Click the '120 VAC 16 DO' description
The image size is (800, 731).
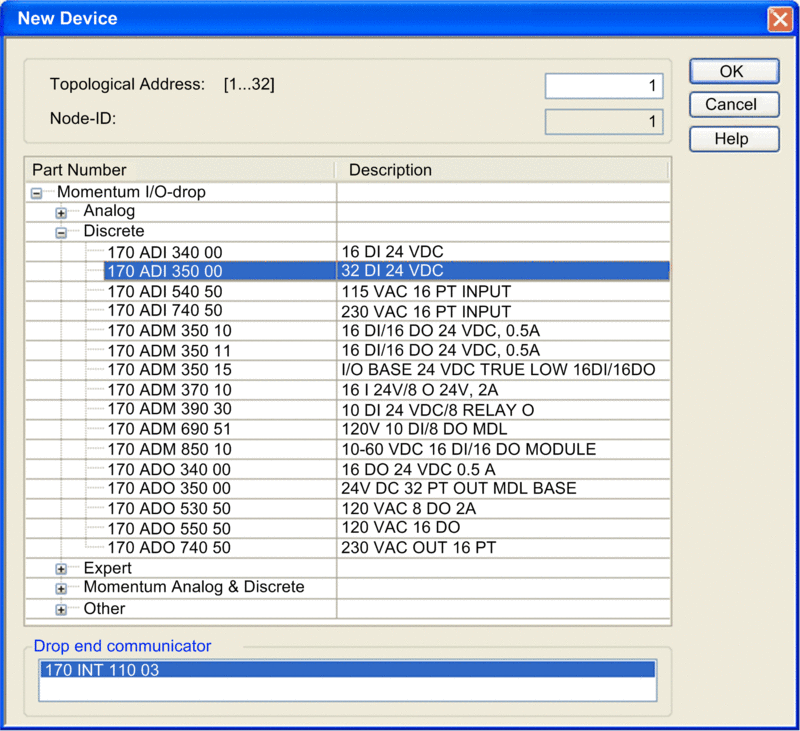point(401,527)
